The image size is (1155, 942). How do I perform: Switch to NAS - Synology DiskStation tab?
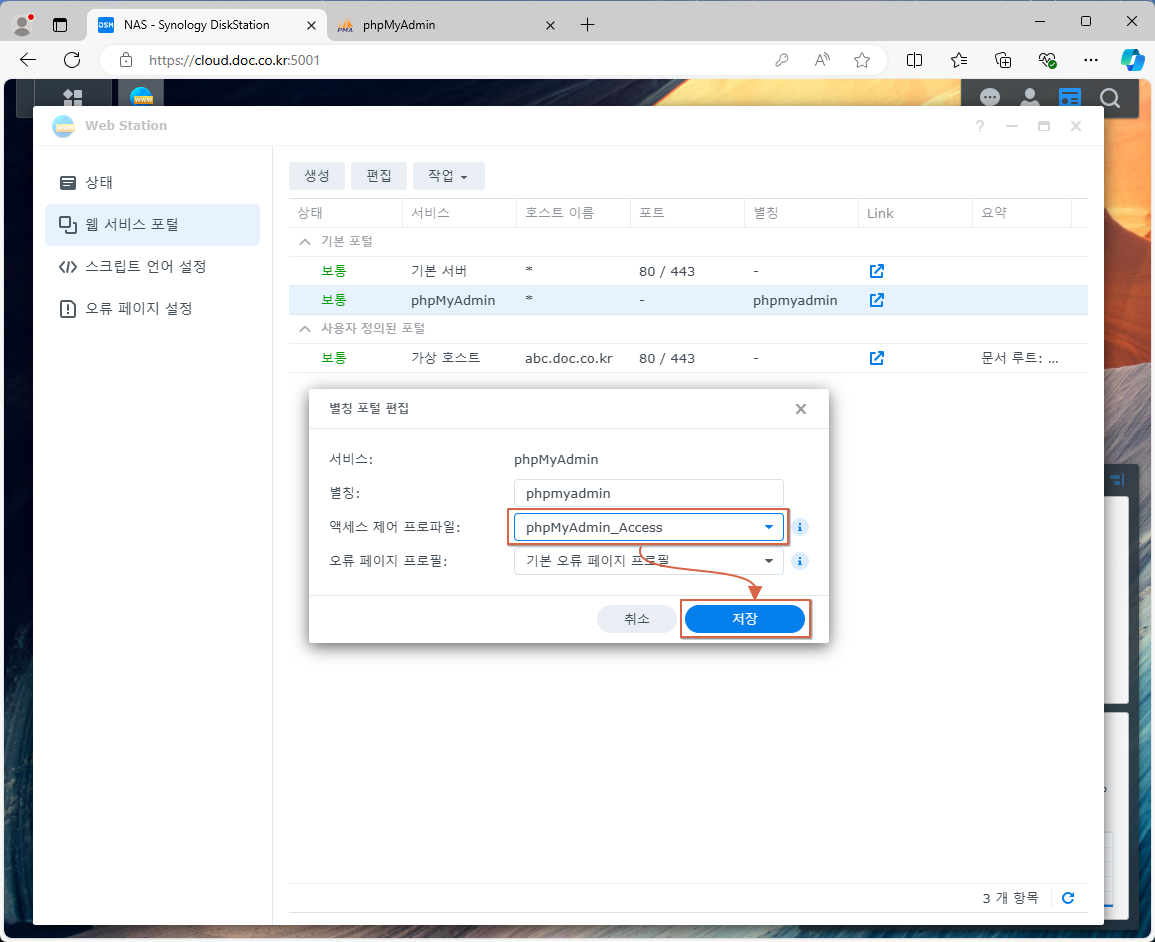207,25
